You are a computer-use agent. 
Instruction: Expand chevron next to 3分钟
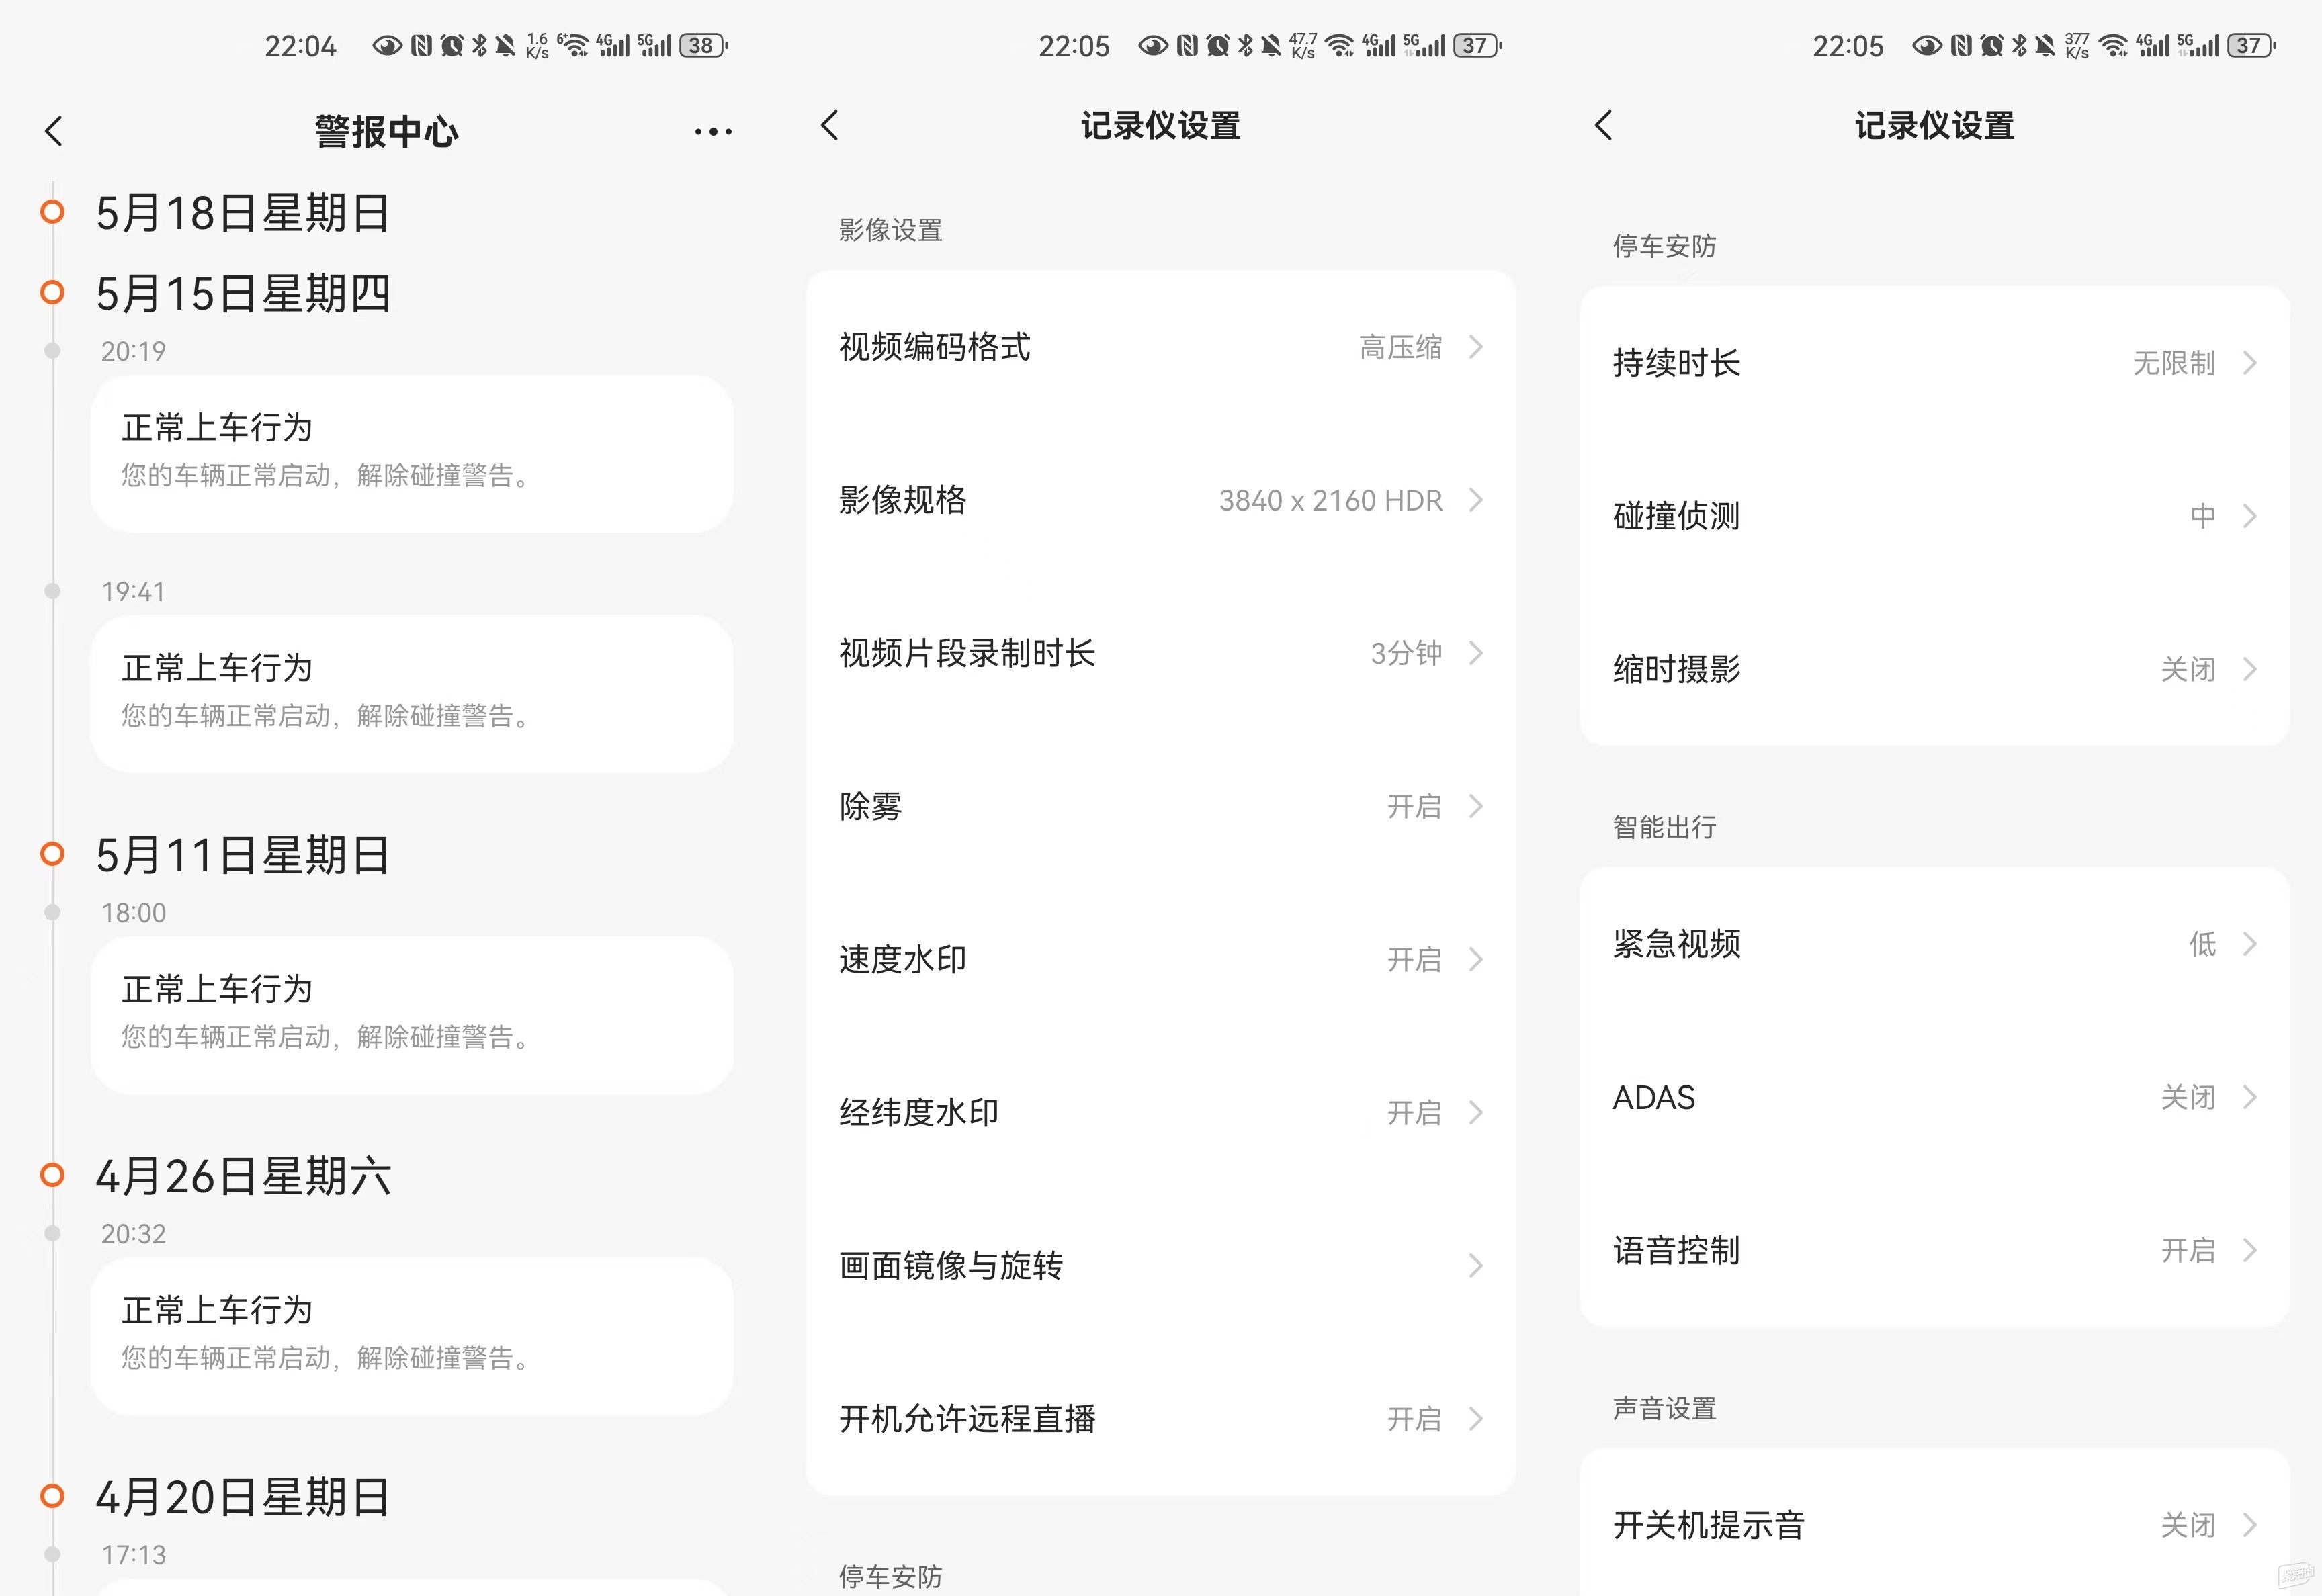[1476, 653]
